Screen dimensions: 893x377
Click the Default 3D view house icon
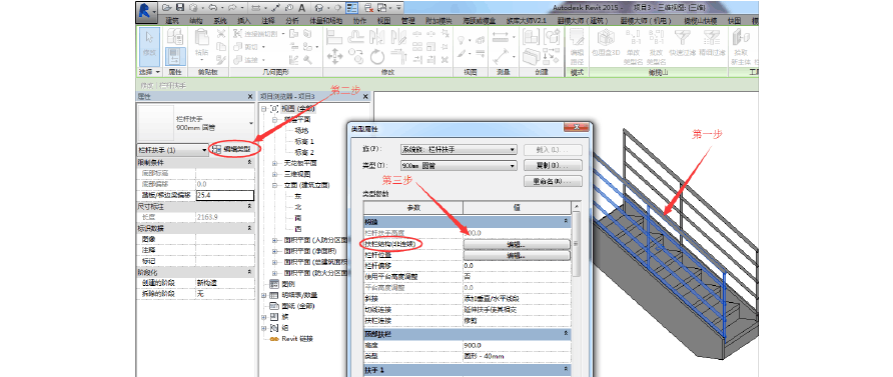click(319, 8)
